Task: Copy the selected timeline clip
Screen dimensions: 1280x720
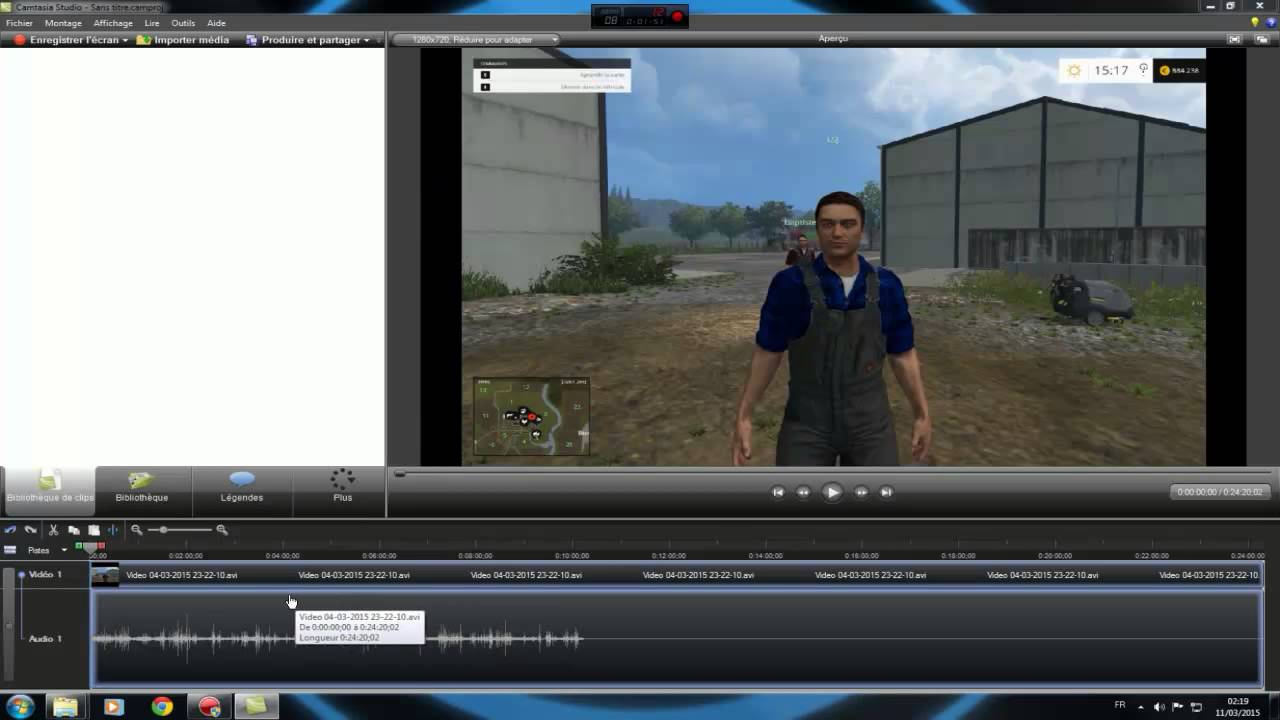Action: point(74,530)
